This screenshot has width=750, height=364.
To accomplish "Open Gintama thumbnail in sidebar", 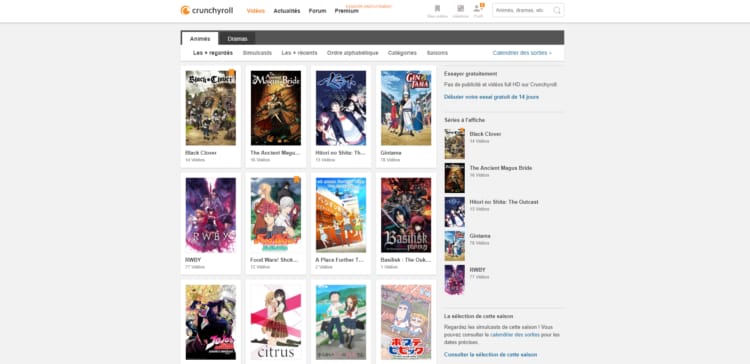I will [x=454, y=246].
